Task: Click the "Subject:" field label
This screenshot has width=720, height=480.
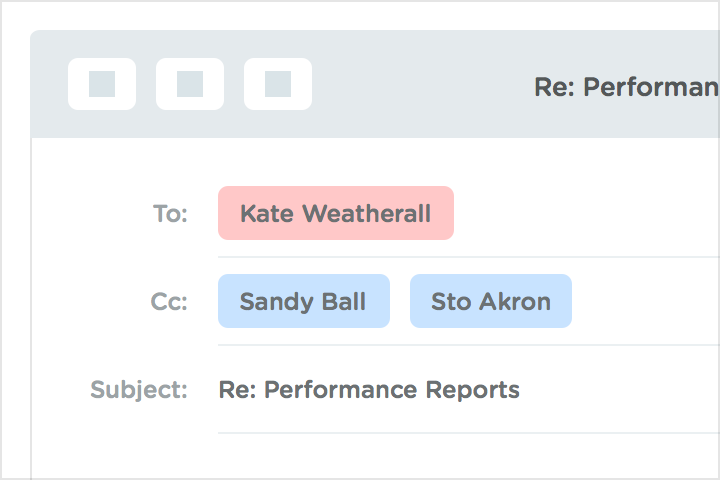Action: 139,389
